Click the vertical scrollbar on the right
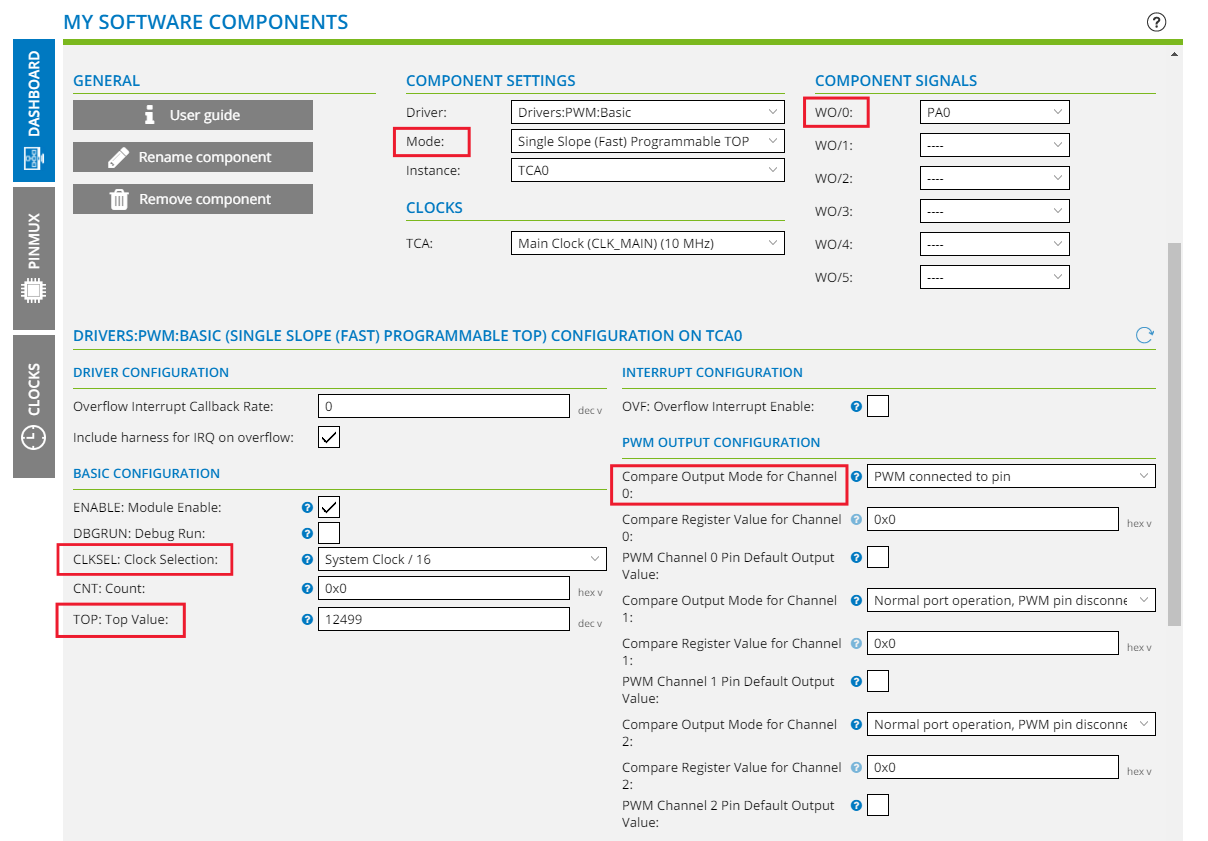 (x=1174, y=430)
